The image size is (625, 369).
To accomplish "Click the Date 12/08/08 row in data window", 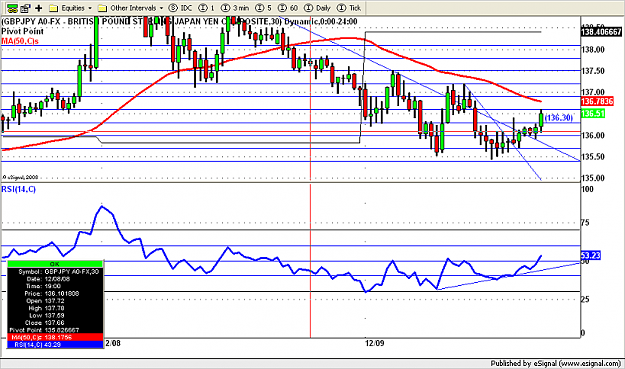I will click(55, 279).
